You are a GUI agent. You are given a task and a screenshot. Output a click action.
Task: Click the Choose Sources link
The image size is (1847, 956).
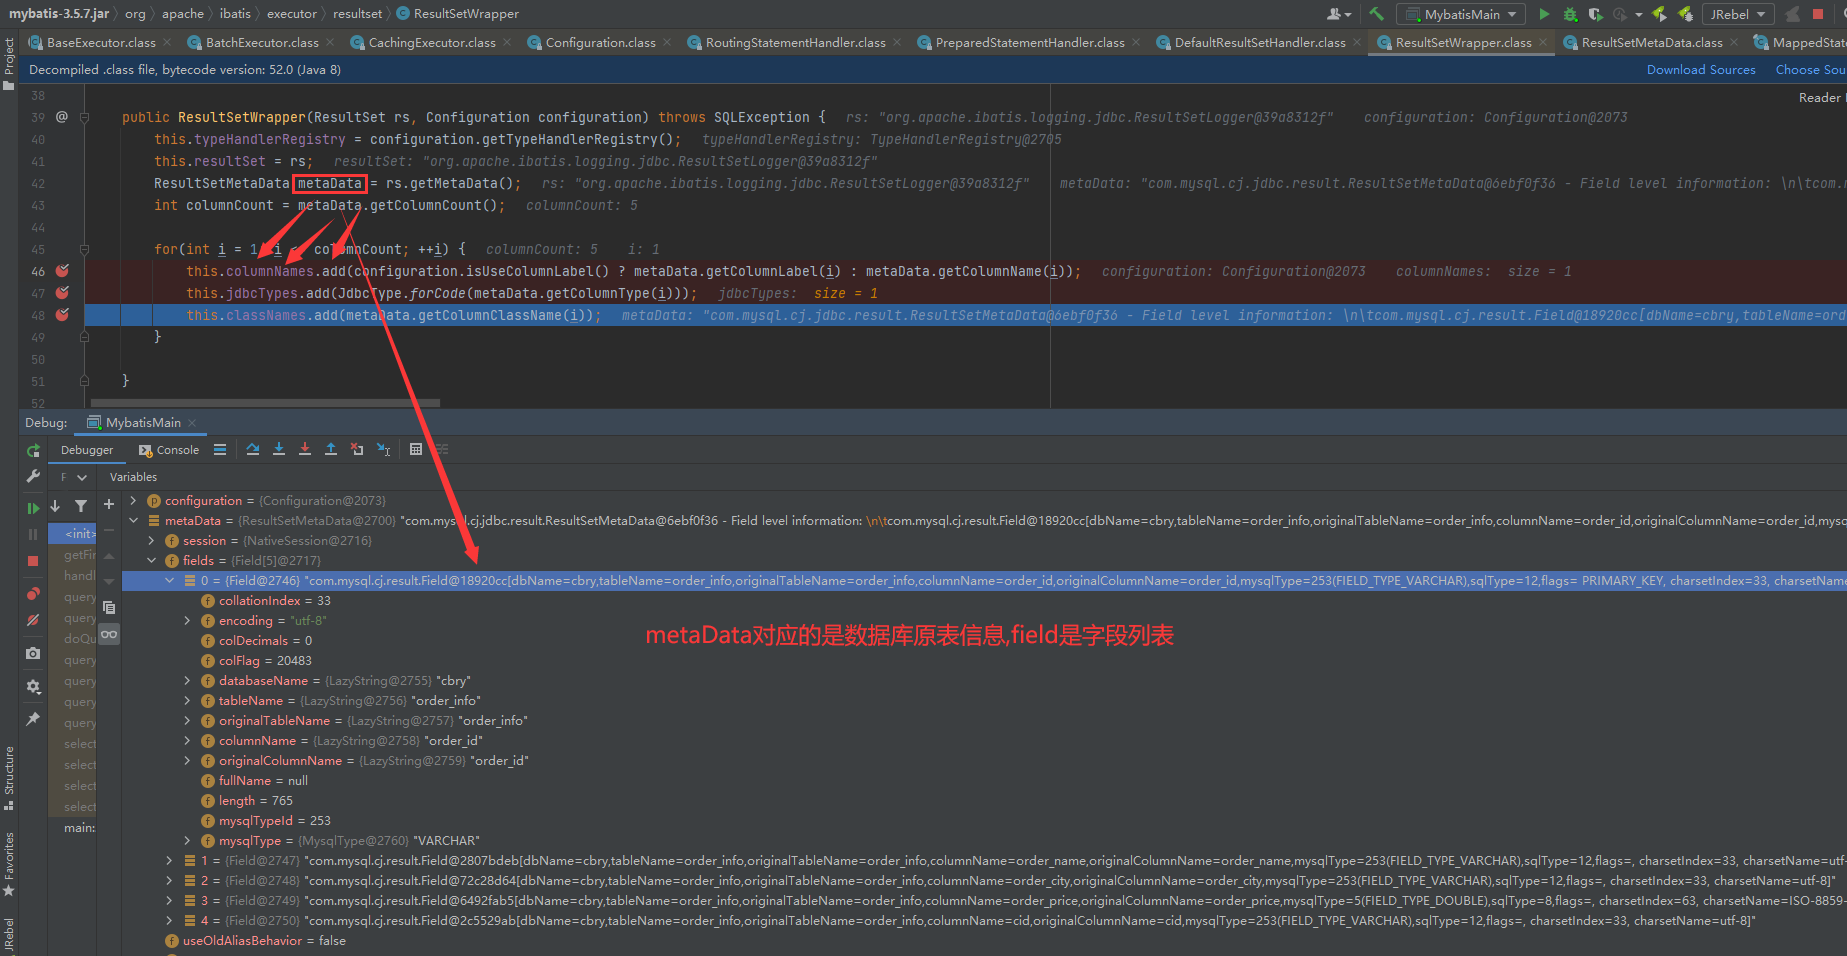pos(1810,70)
